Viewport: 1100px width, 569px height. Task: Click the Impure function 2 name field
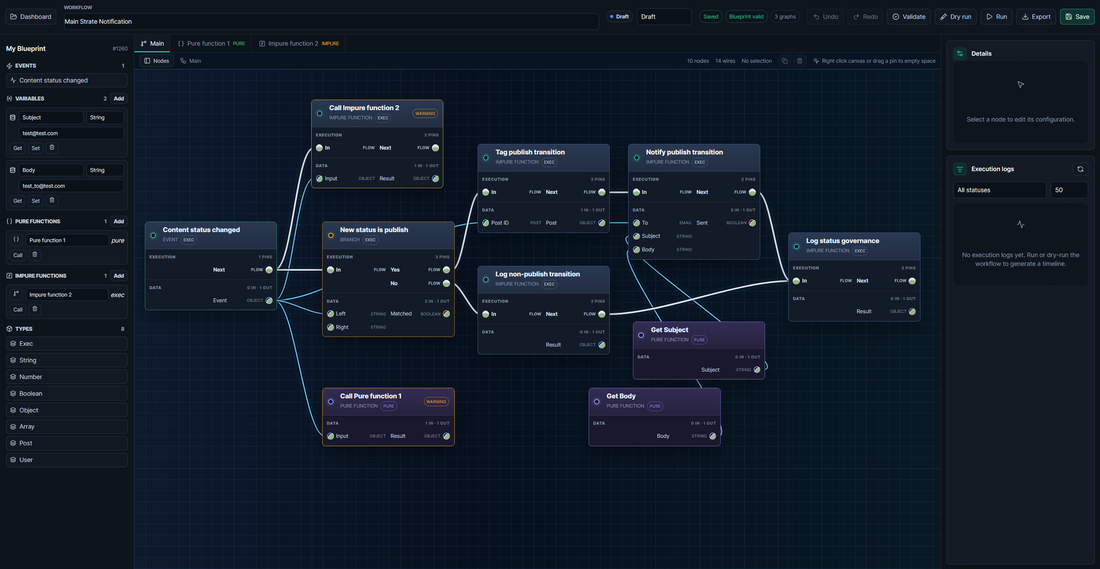[x=67, y=295]
